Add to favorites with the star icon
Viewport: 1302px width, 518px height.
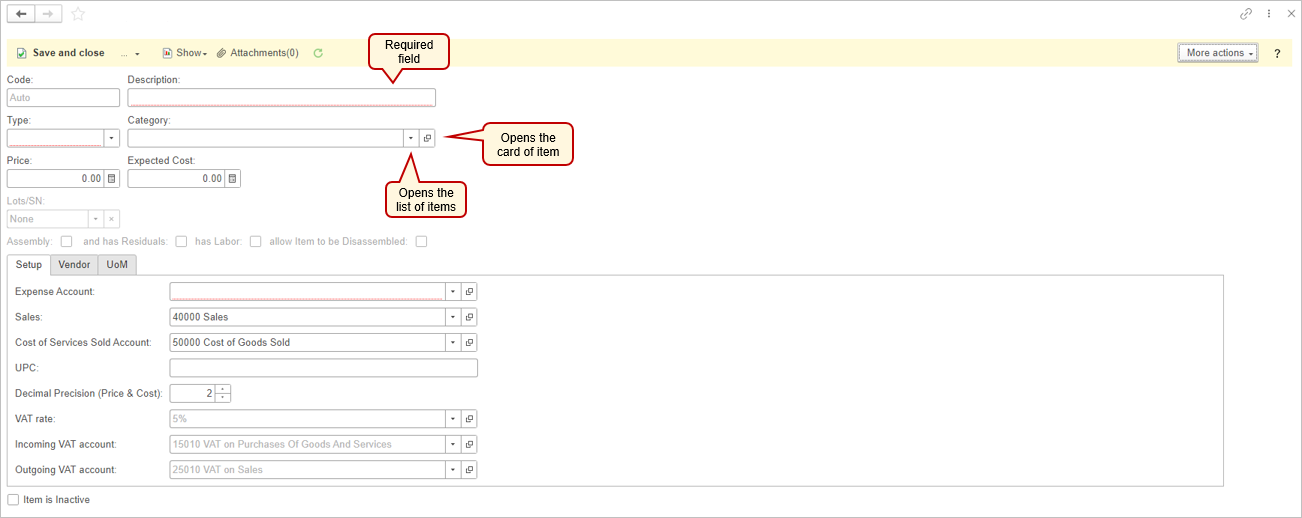pyautogui.click(x=78, y=14)
